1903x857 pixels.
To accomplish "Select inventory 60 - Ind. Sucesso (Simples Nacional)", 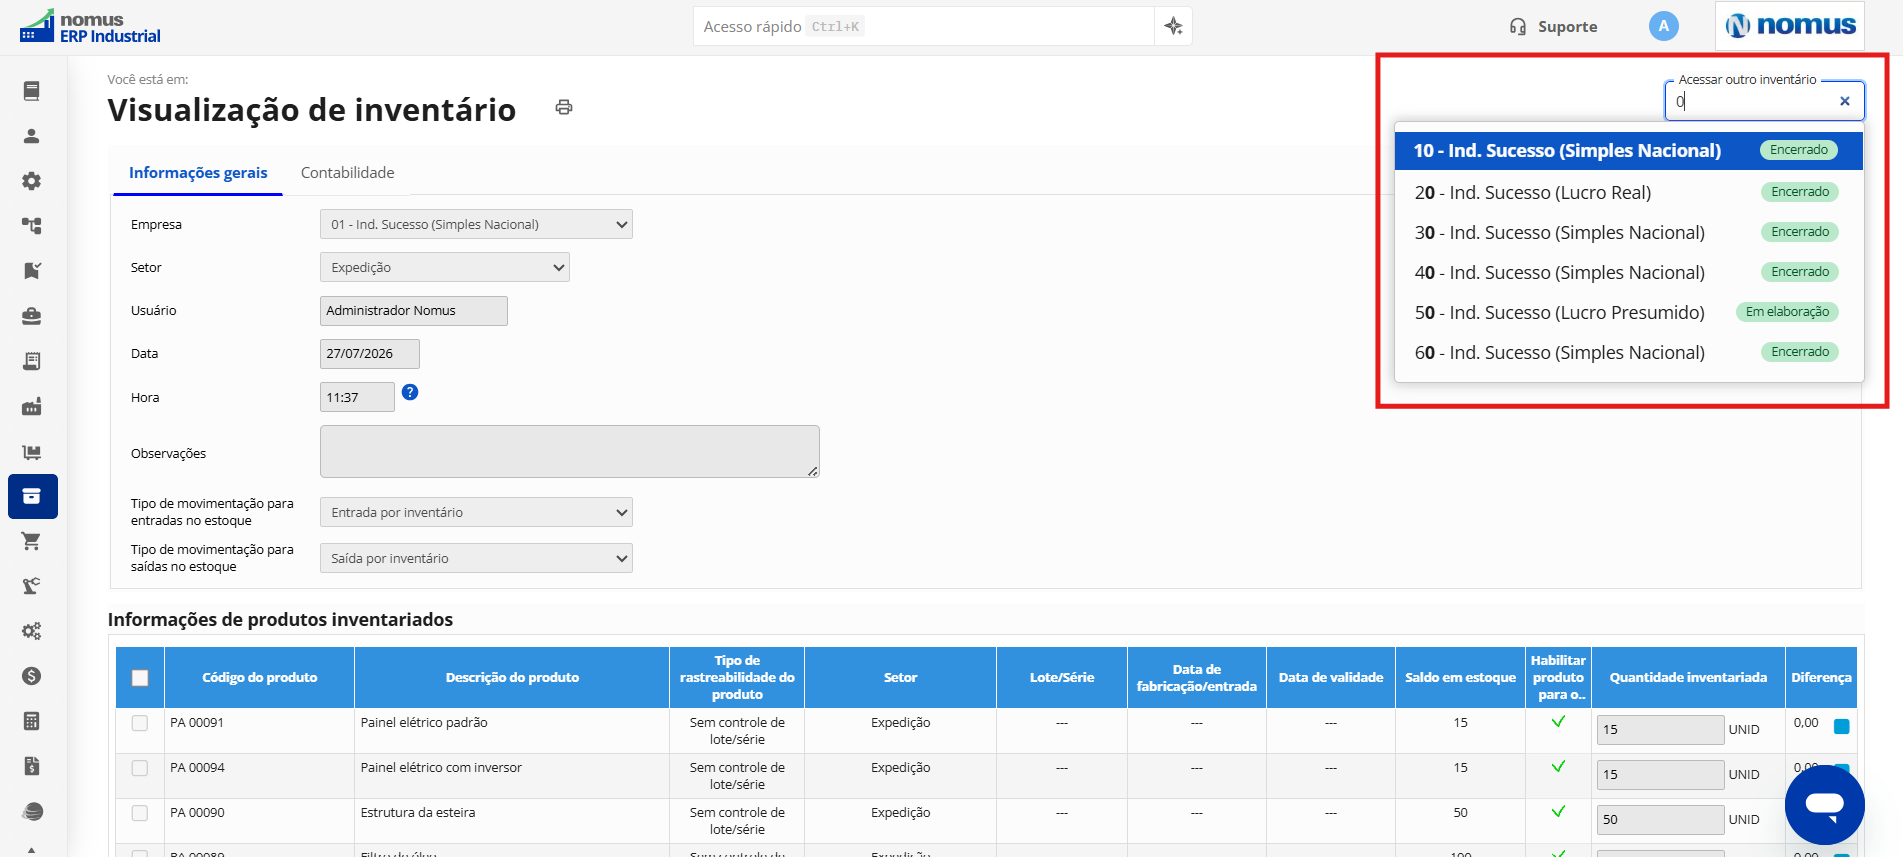I will 1629,352.
